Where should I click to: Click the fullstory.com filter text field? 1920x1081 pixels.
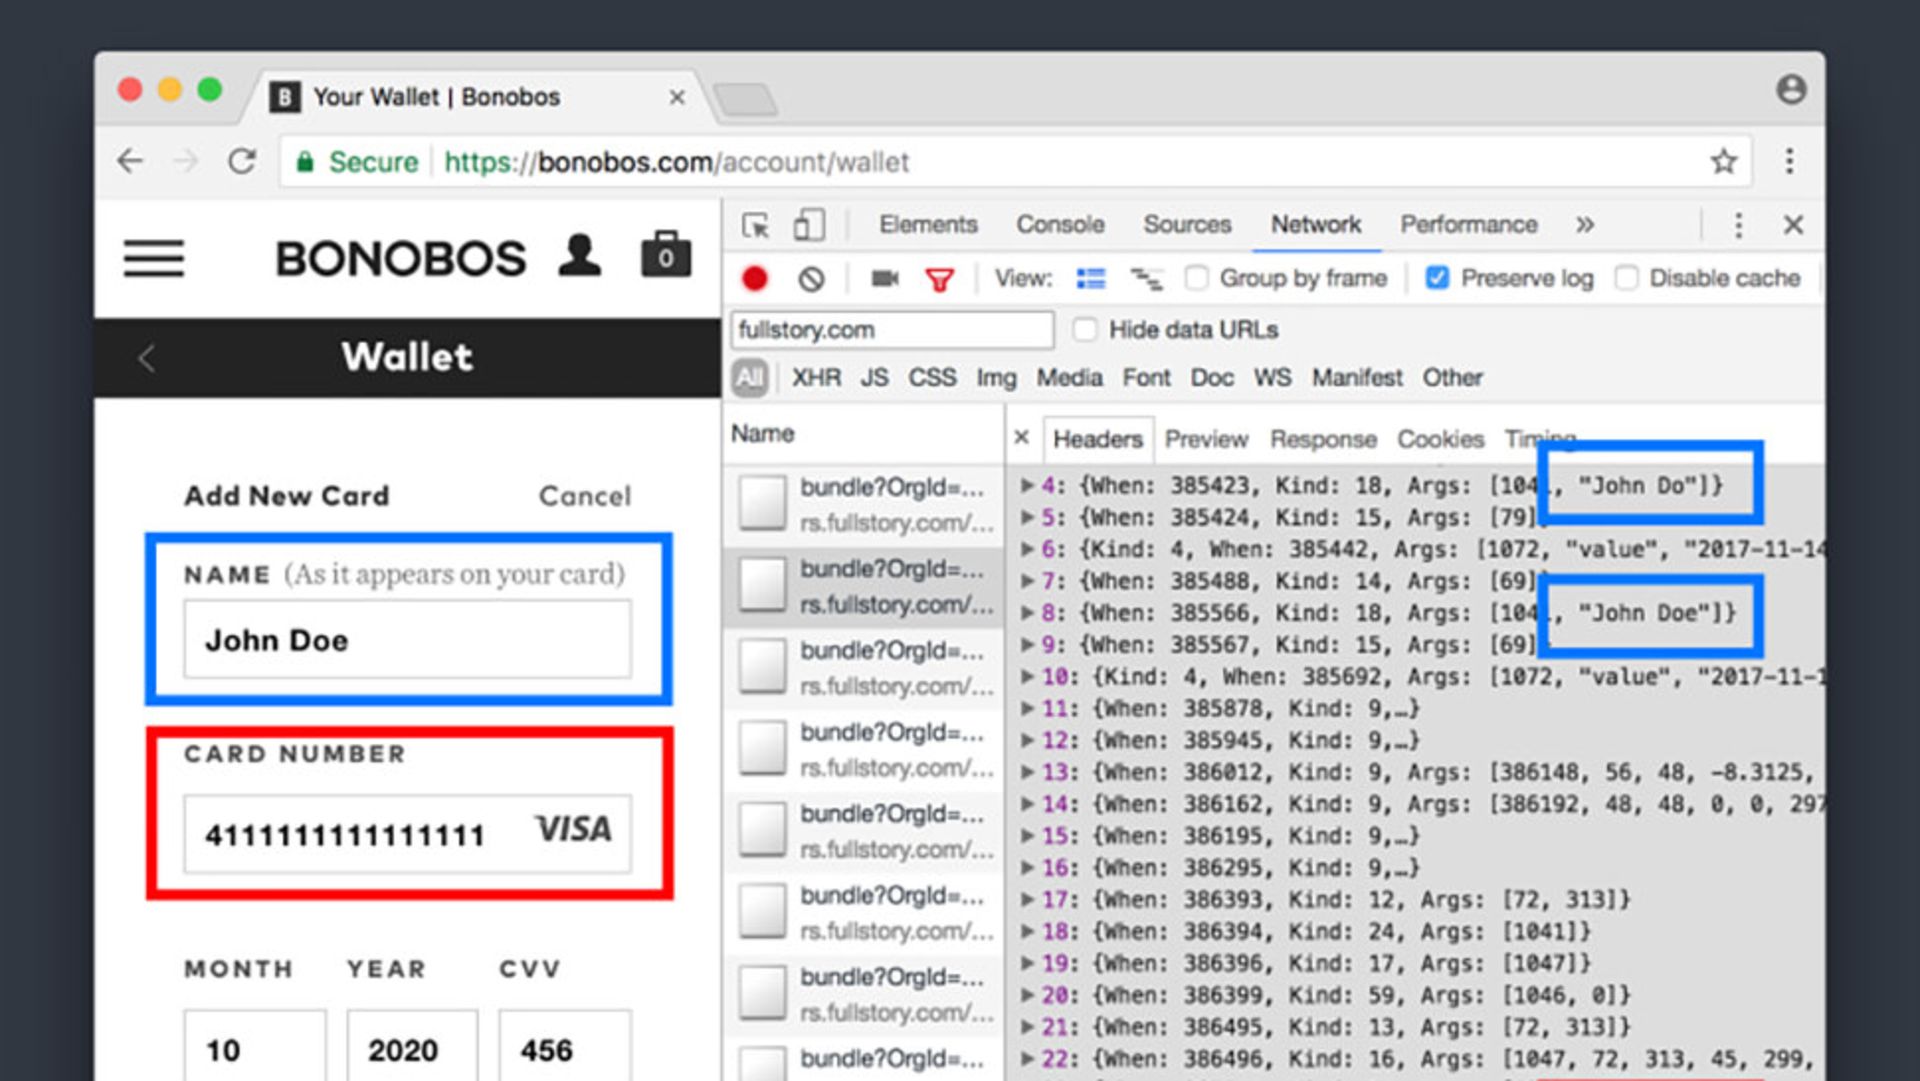[x=891, y=330]
